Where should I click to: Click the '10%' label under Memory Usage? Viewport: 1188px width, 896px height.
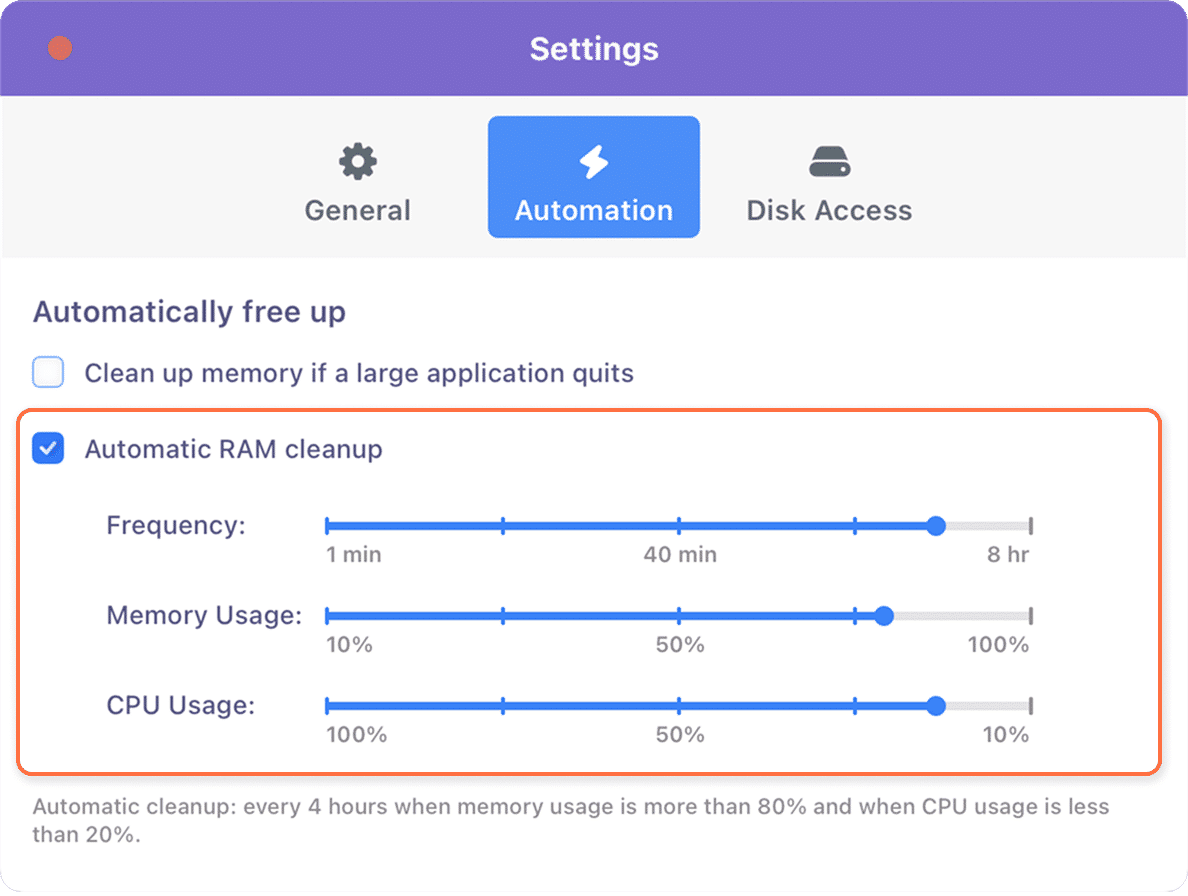(x=349, y=645)
